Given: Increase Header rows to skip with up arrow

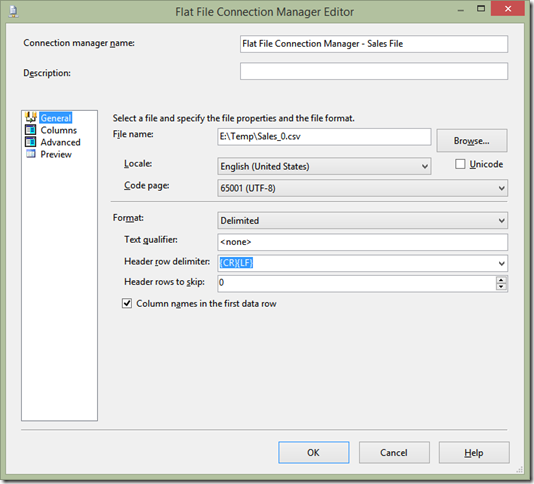Looking at the screenshot, I should click(x=501, y=280).
